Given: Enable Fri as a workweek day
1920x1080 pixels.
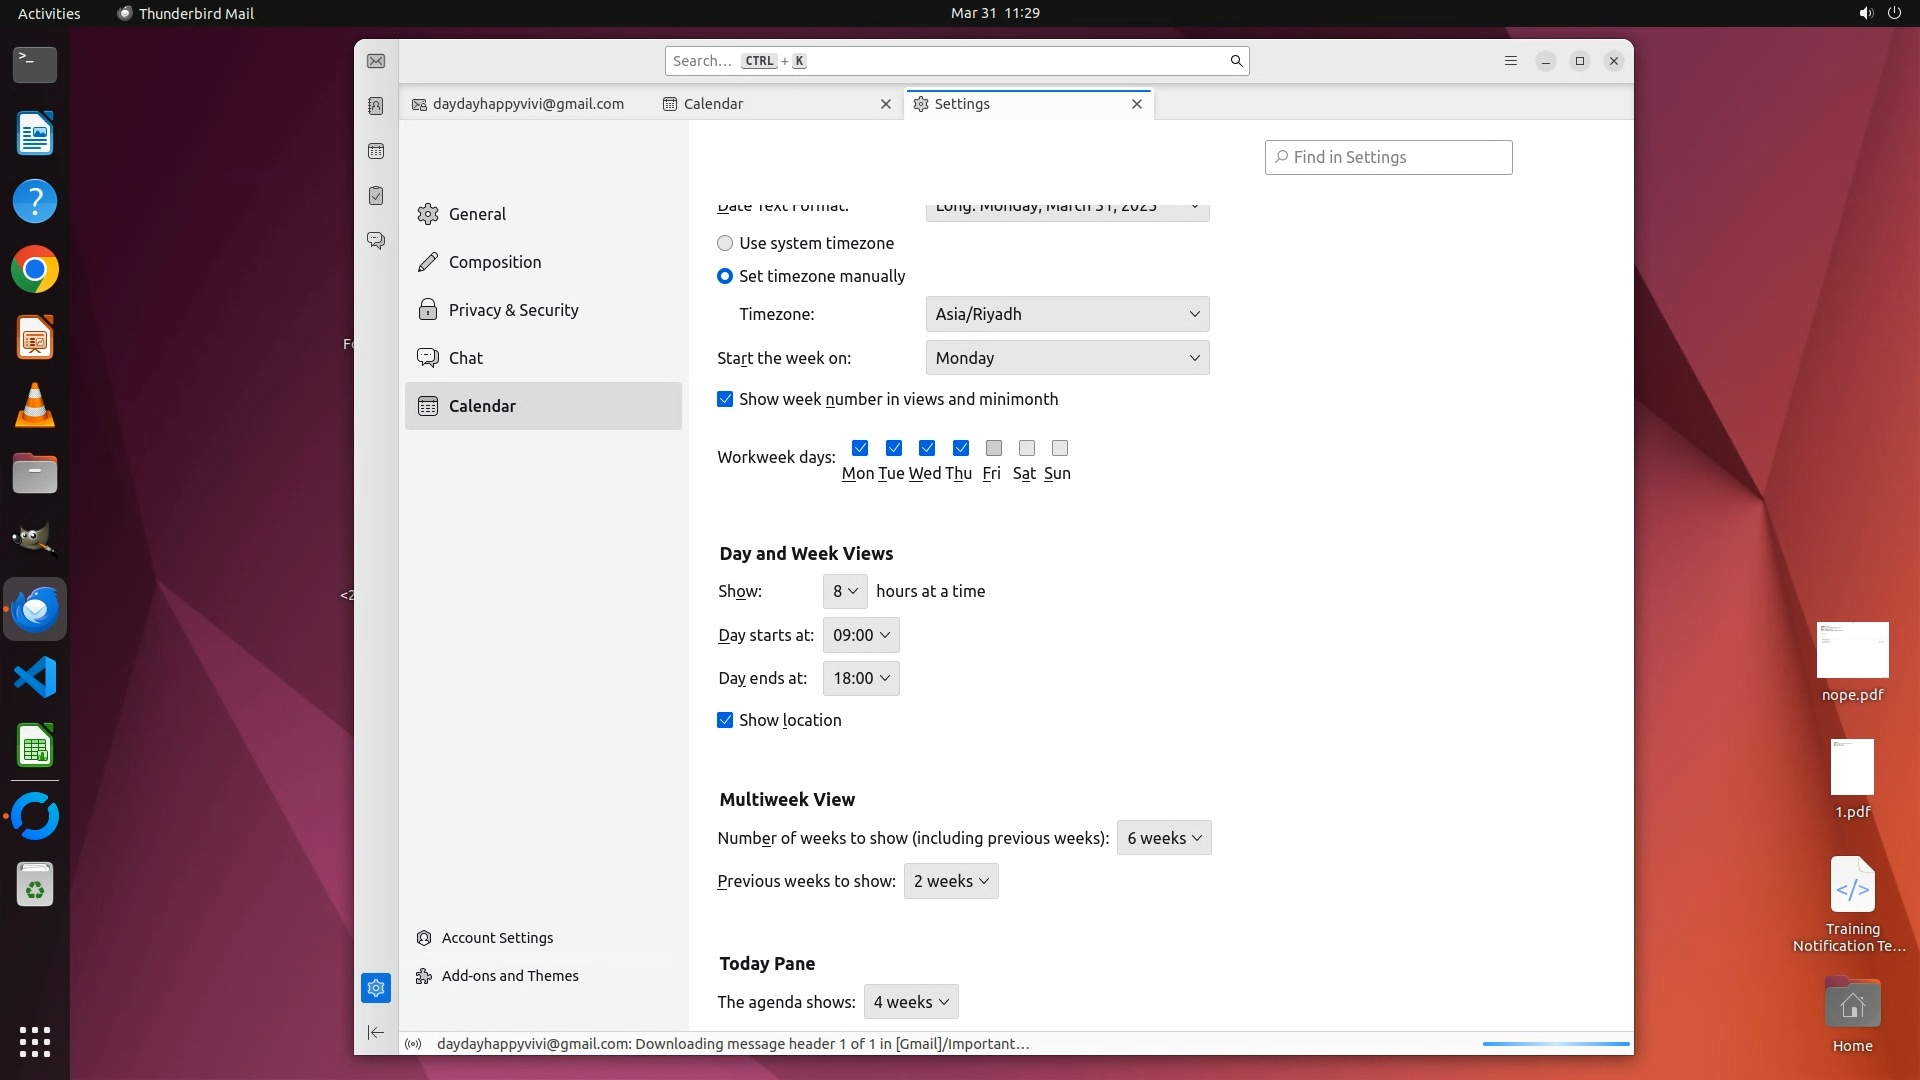Looking at the screenshot, I should point(993,448).
